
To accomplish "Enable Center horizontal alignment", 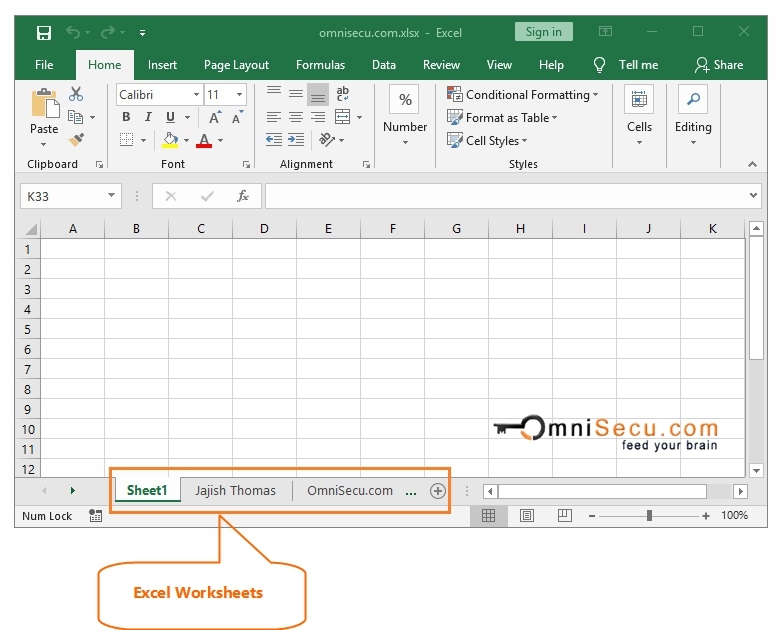I will [296, 117].
